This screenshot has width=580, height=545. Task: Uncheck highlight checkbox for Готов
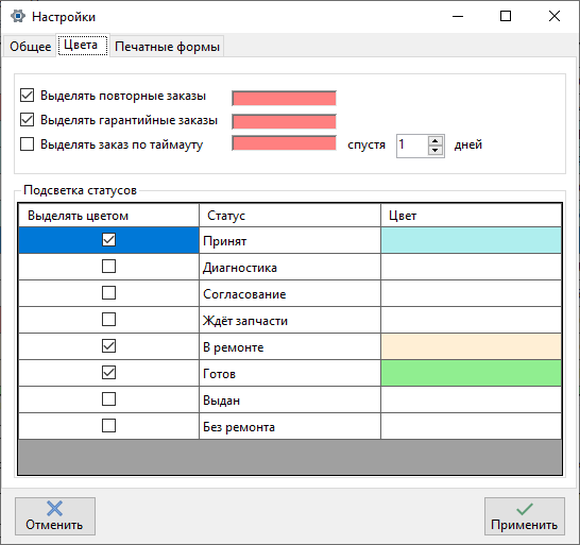pyautogui.click(x=109, y=373)
